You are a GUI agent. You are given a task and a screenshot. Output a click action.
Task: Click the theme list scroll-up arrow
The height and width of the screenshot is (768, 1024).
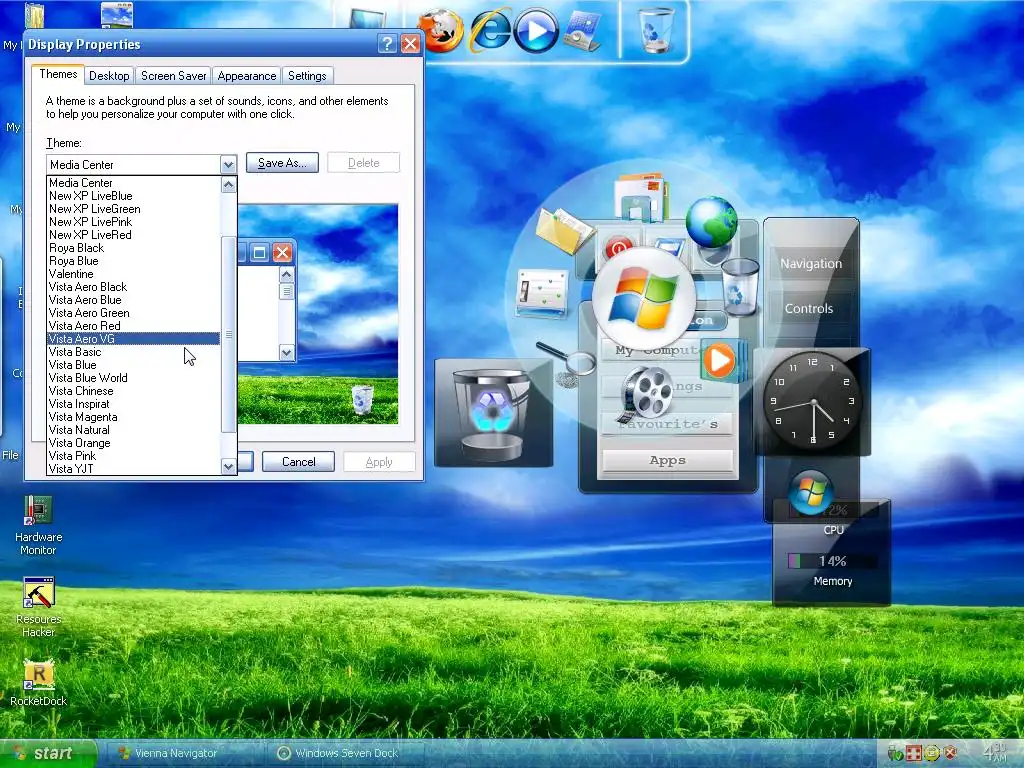pos(228,185)
